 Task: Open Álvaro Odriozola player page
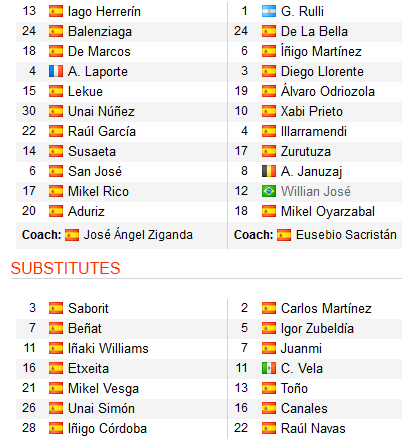tap(328, 91)
